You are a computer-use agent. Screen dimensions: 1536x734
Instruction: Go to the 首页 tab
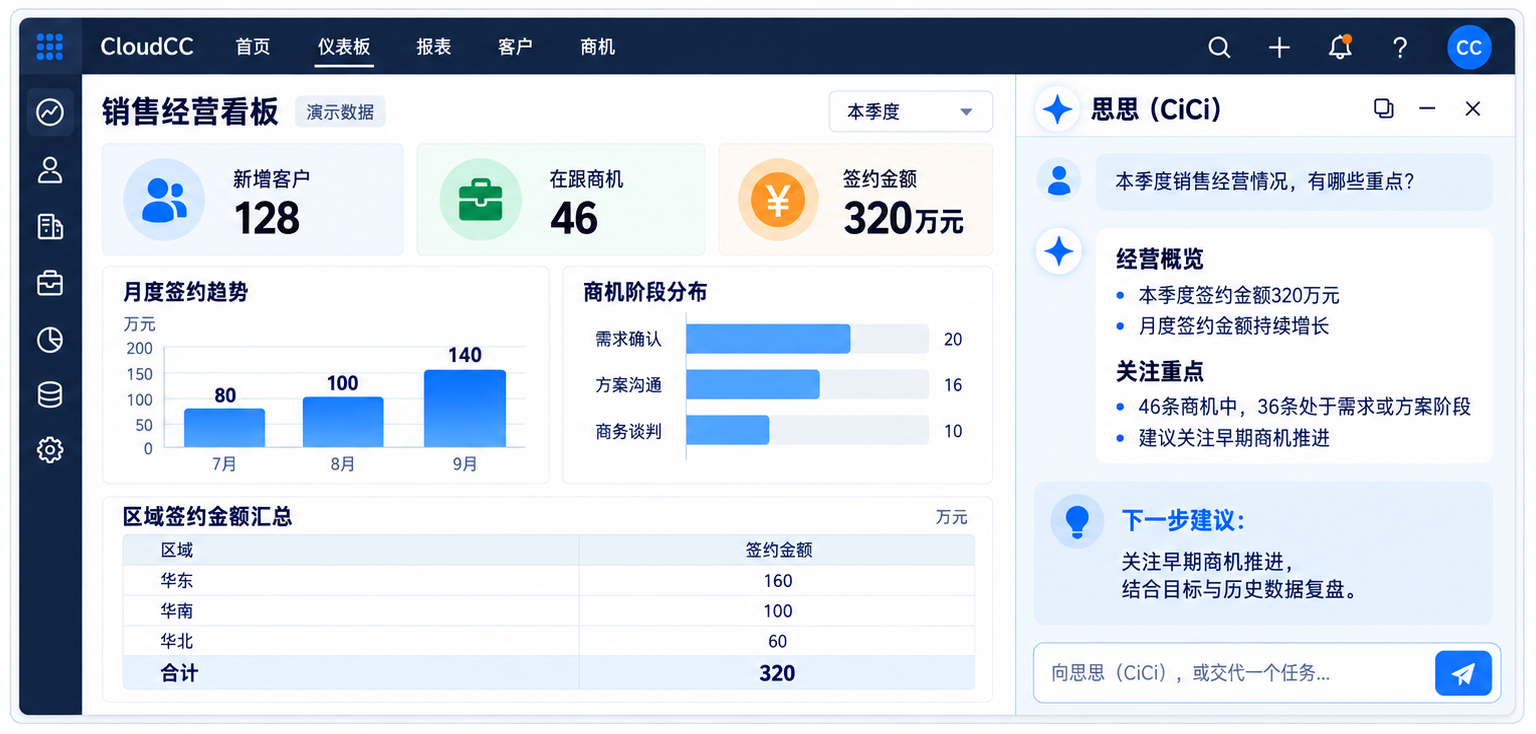pos(253,47)
